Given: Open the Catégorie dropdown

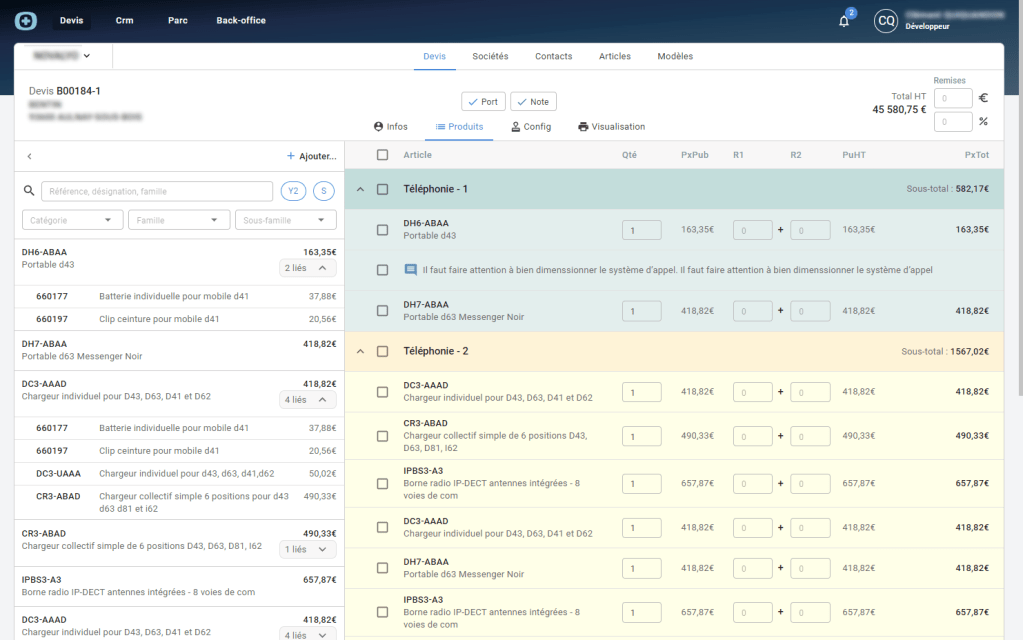Looking at the screenshot, I should pyautogui.click(x=73, y=220).
